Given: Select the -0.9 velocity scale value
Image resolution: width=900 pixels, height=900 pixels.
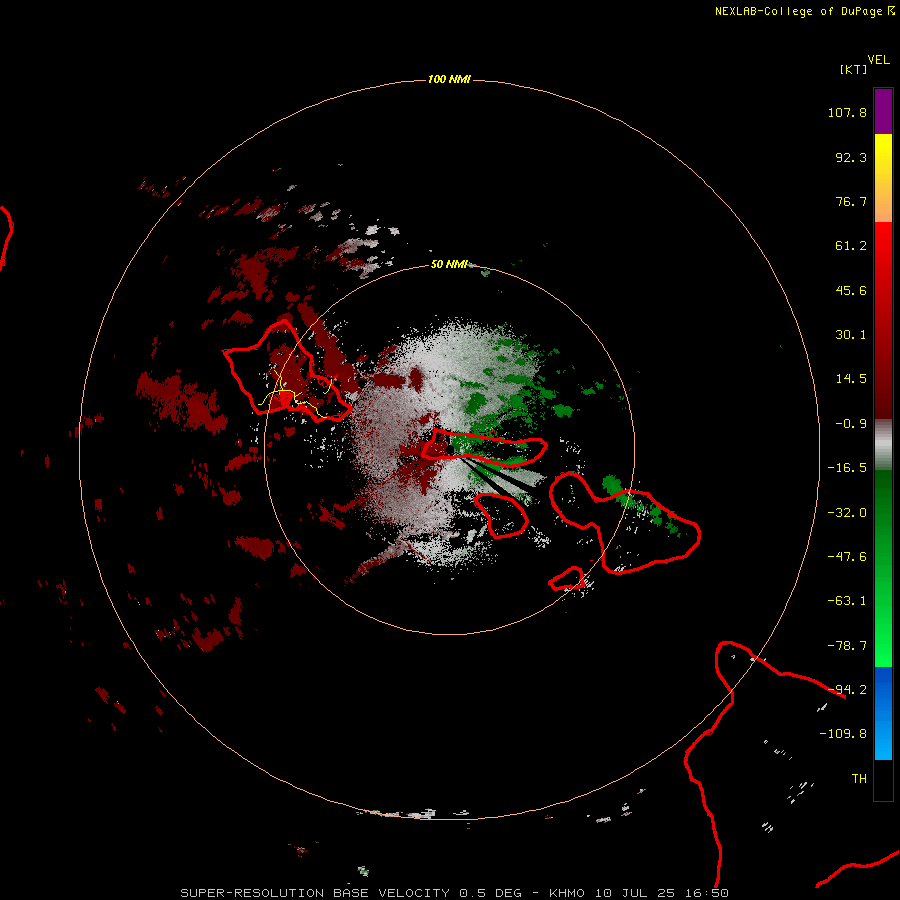Looking at the screenshot, I should (851, 424).
